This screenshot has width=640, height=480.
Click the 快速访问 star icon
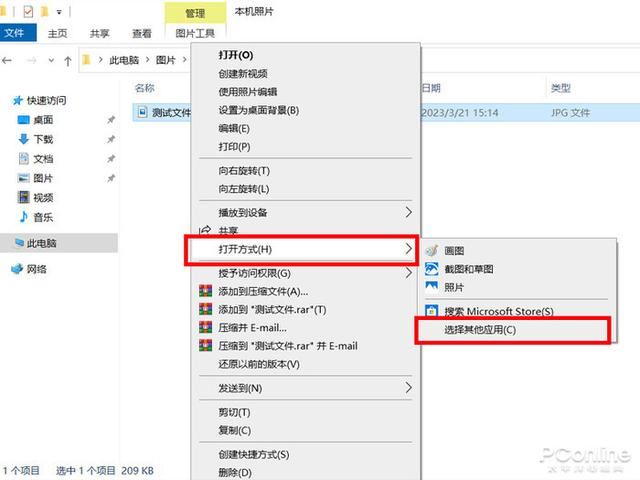click(16, 101)
